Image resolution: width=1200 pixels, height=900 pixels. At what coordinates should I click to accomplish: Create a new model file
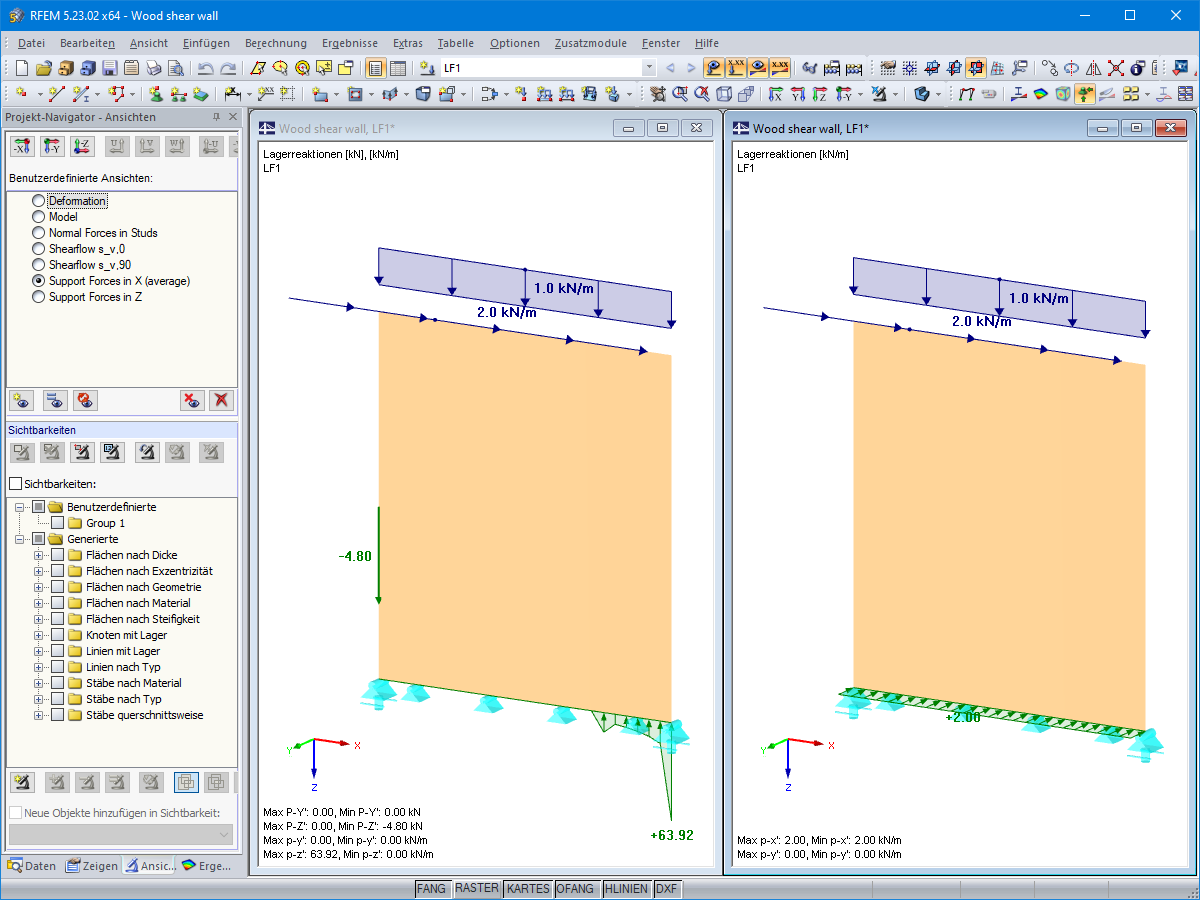pos(23,68)
